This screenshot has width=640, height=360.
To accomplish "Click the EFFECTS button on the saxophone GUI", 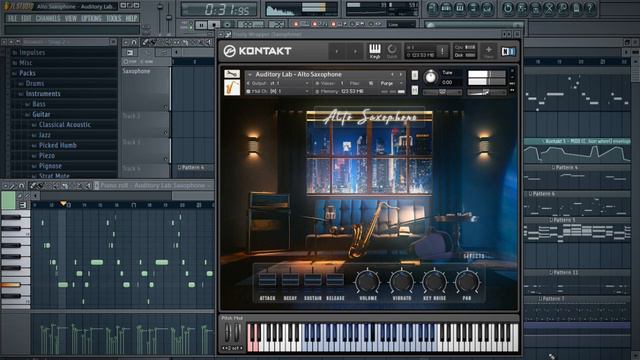I will tap(473, 256).
